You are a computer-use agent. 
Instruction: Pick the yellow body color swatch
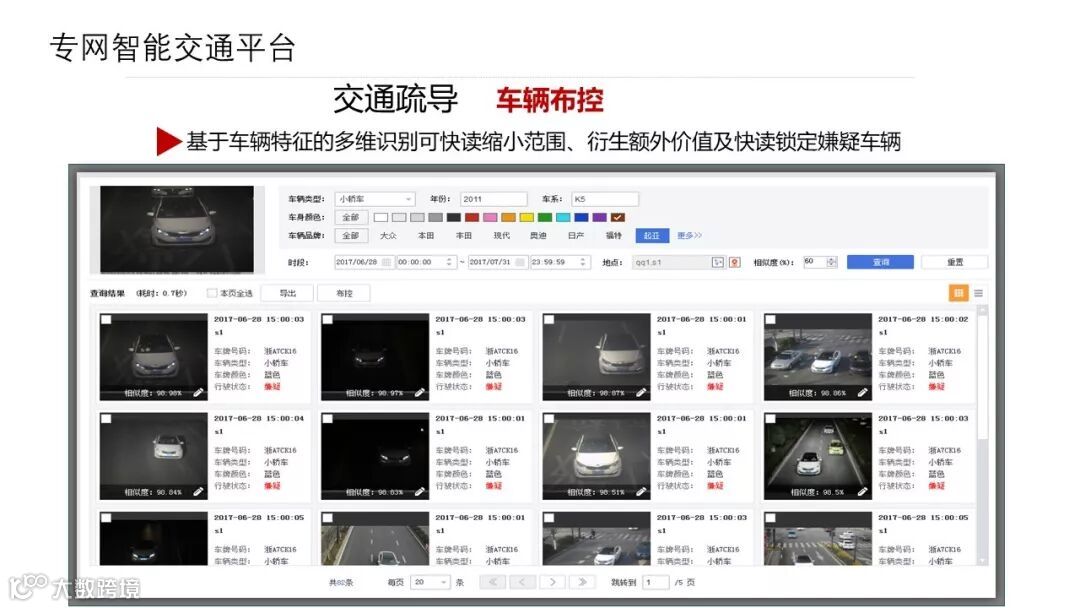pos(527,217)
